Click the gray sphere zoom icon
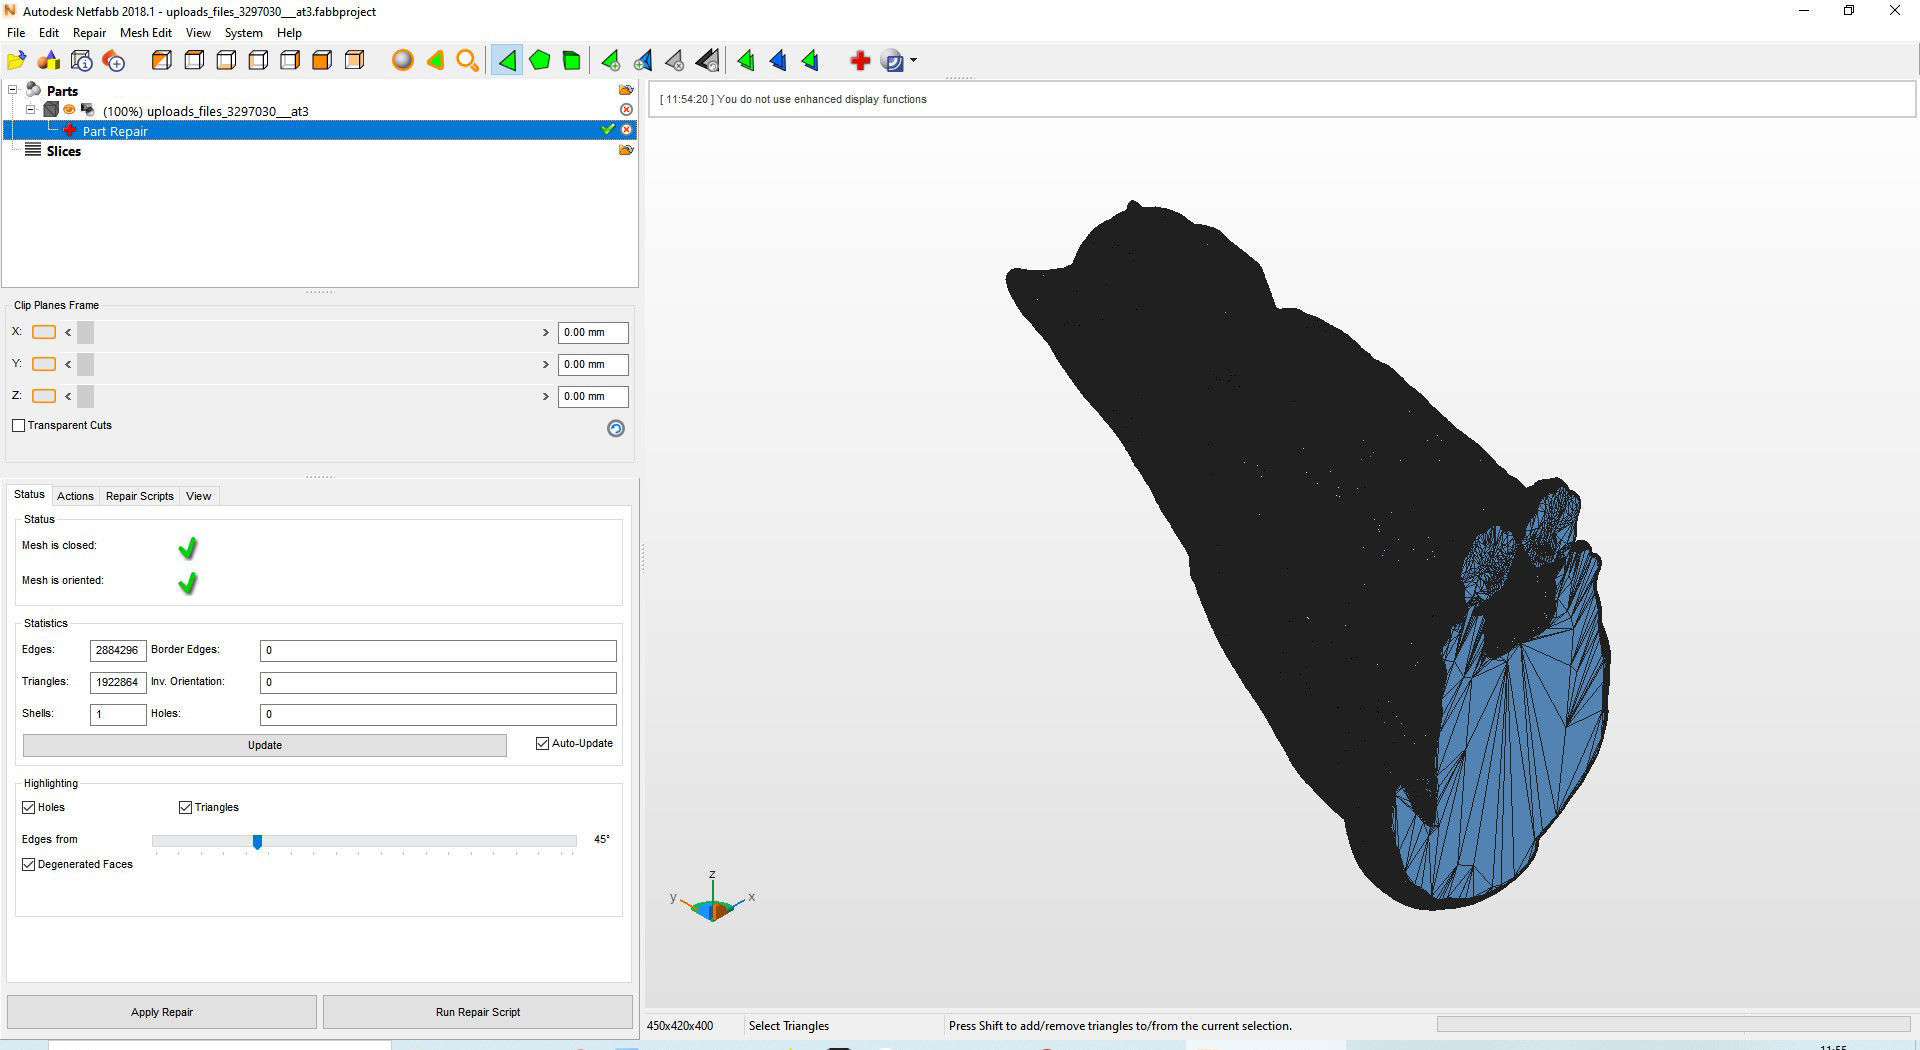 pyautogui.click(x=402, y=61)
